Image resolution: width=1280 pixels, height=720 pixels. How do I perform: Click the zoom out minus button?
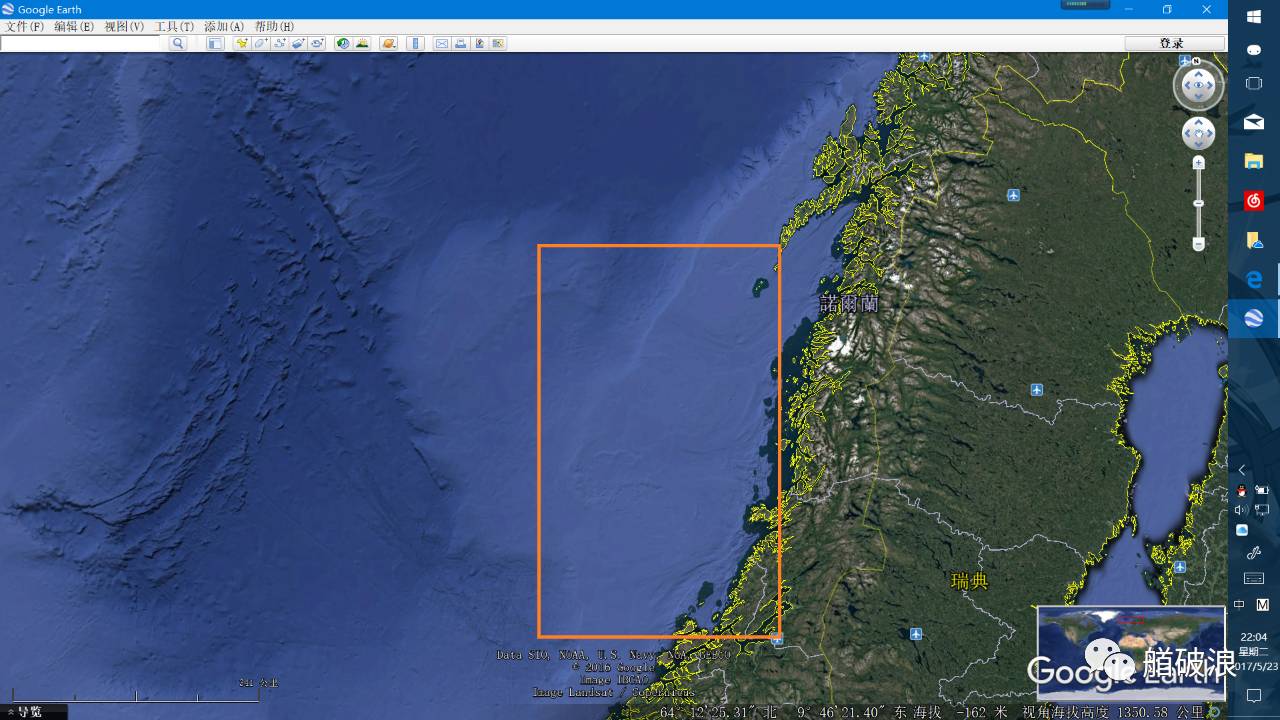1198,244
